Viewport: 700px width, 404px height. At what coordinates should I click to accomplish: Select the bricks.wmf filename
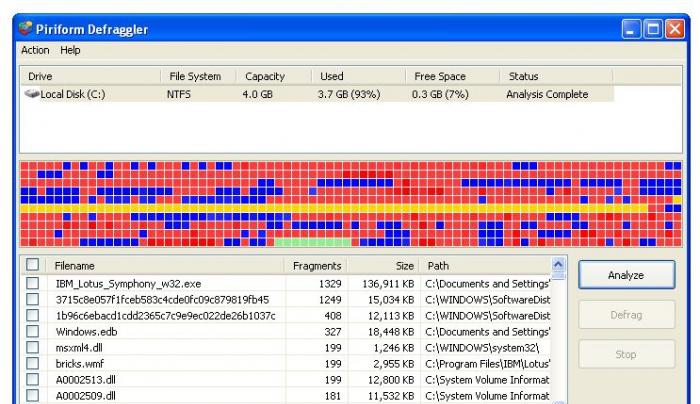79,364
